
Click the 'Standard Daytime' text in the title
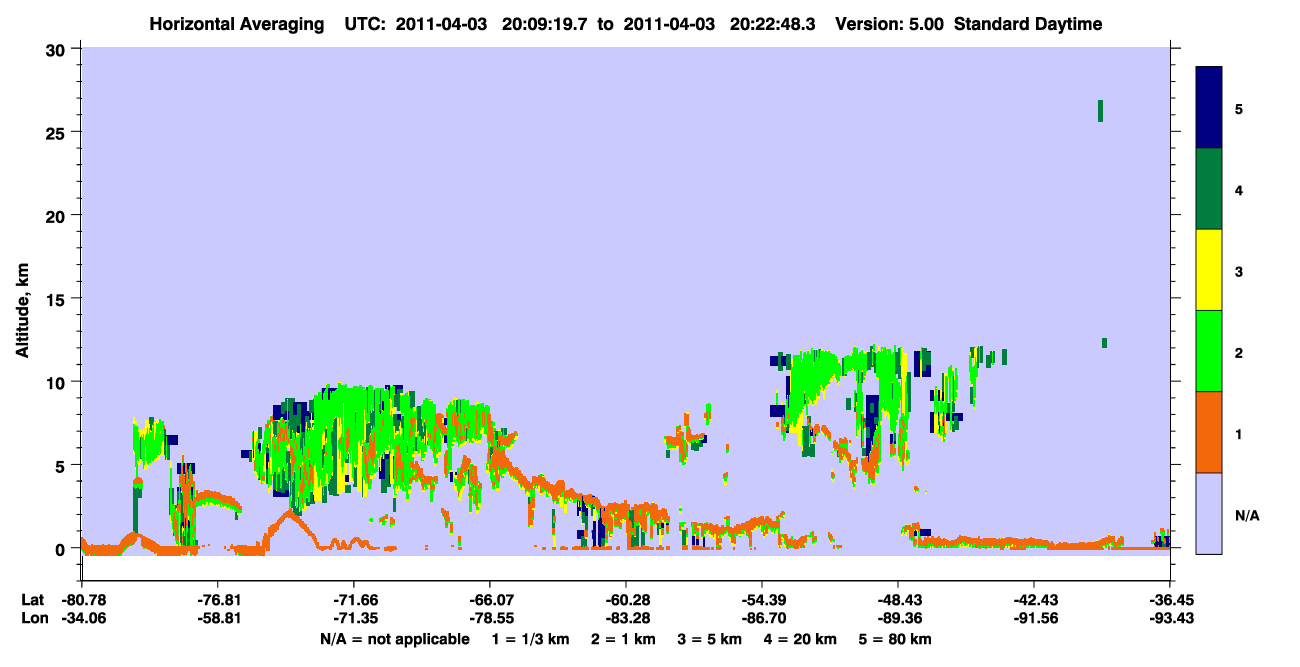1028,24
